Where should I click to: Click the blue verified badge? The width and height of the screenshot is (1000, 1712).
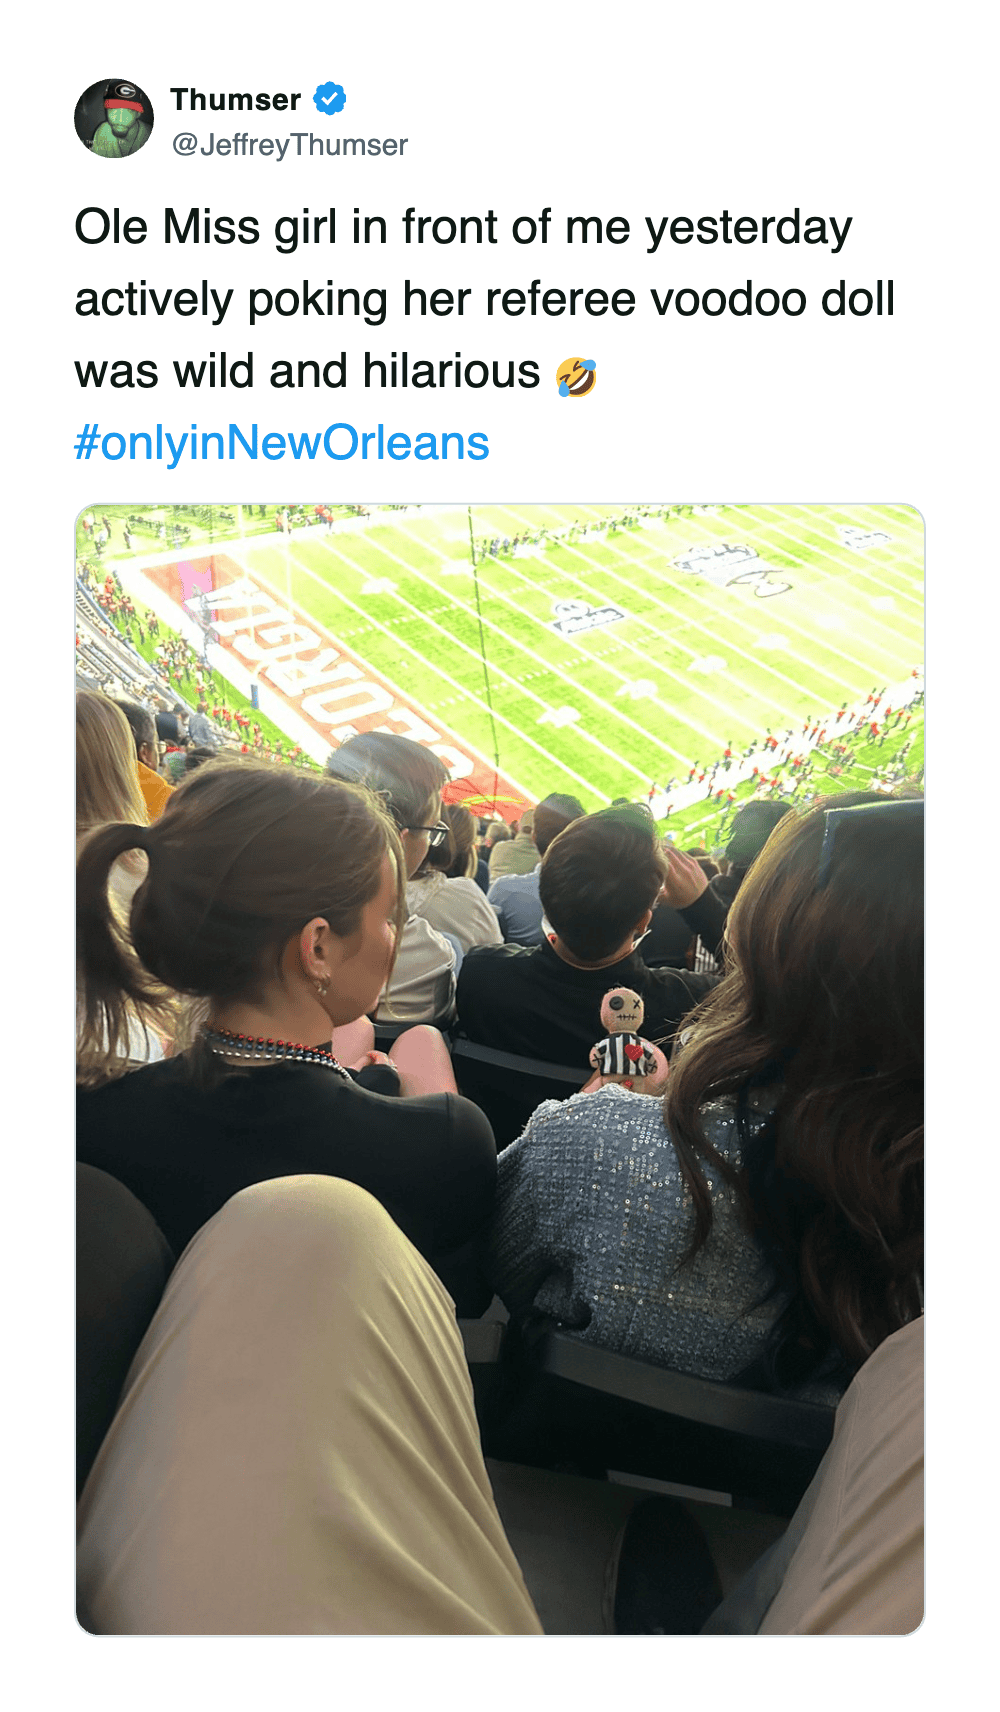[x=330, y=99]
